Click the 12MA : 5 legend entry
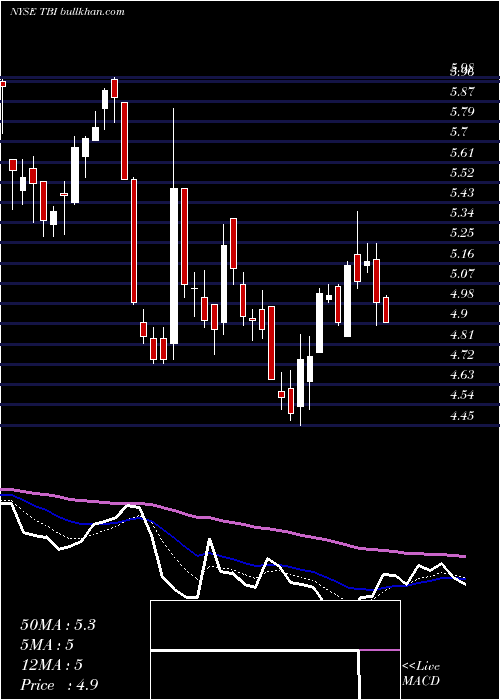This screenshot has width=500, height=700. [52, 665]
